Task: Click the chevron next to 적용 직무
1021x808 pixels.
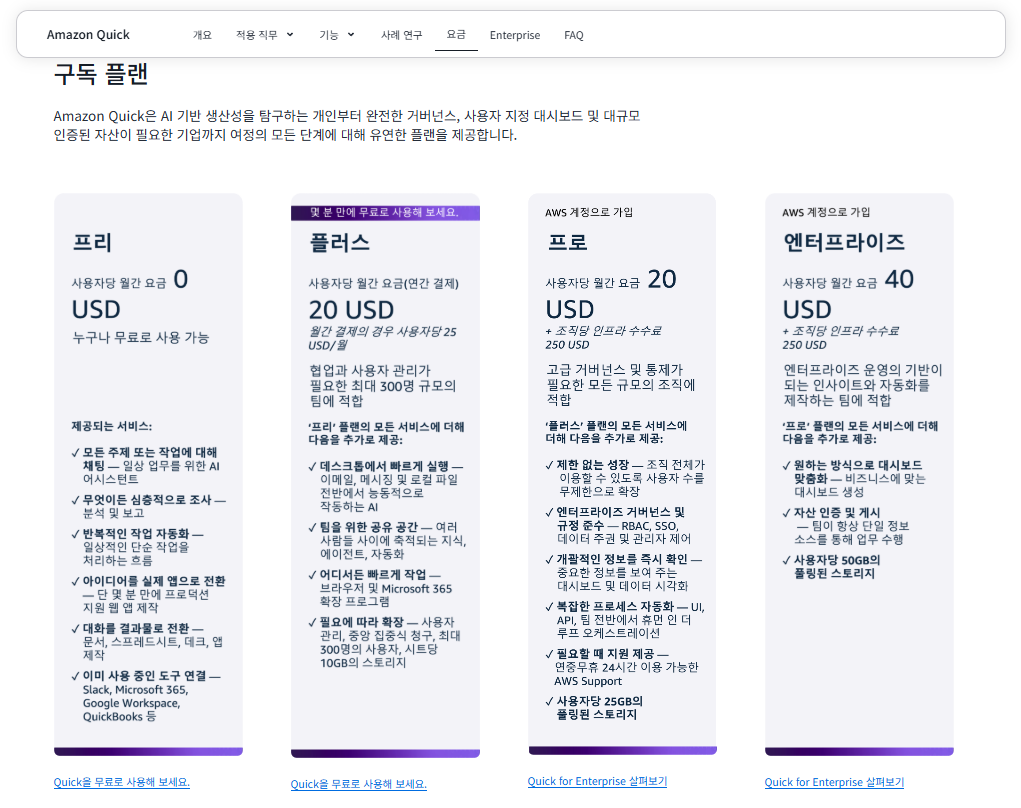Action: click(x=290, y=35)
